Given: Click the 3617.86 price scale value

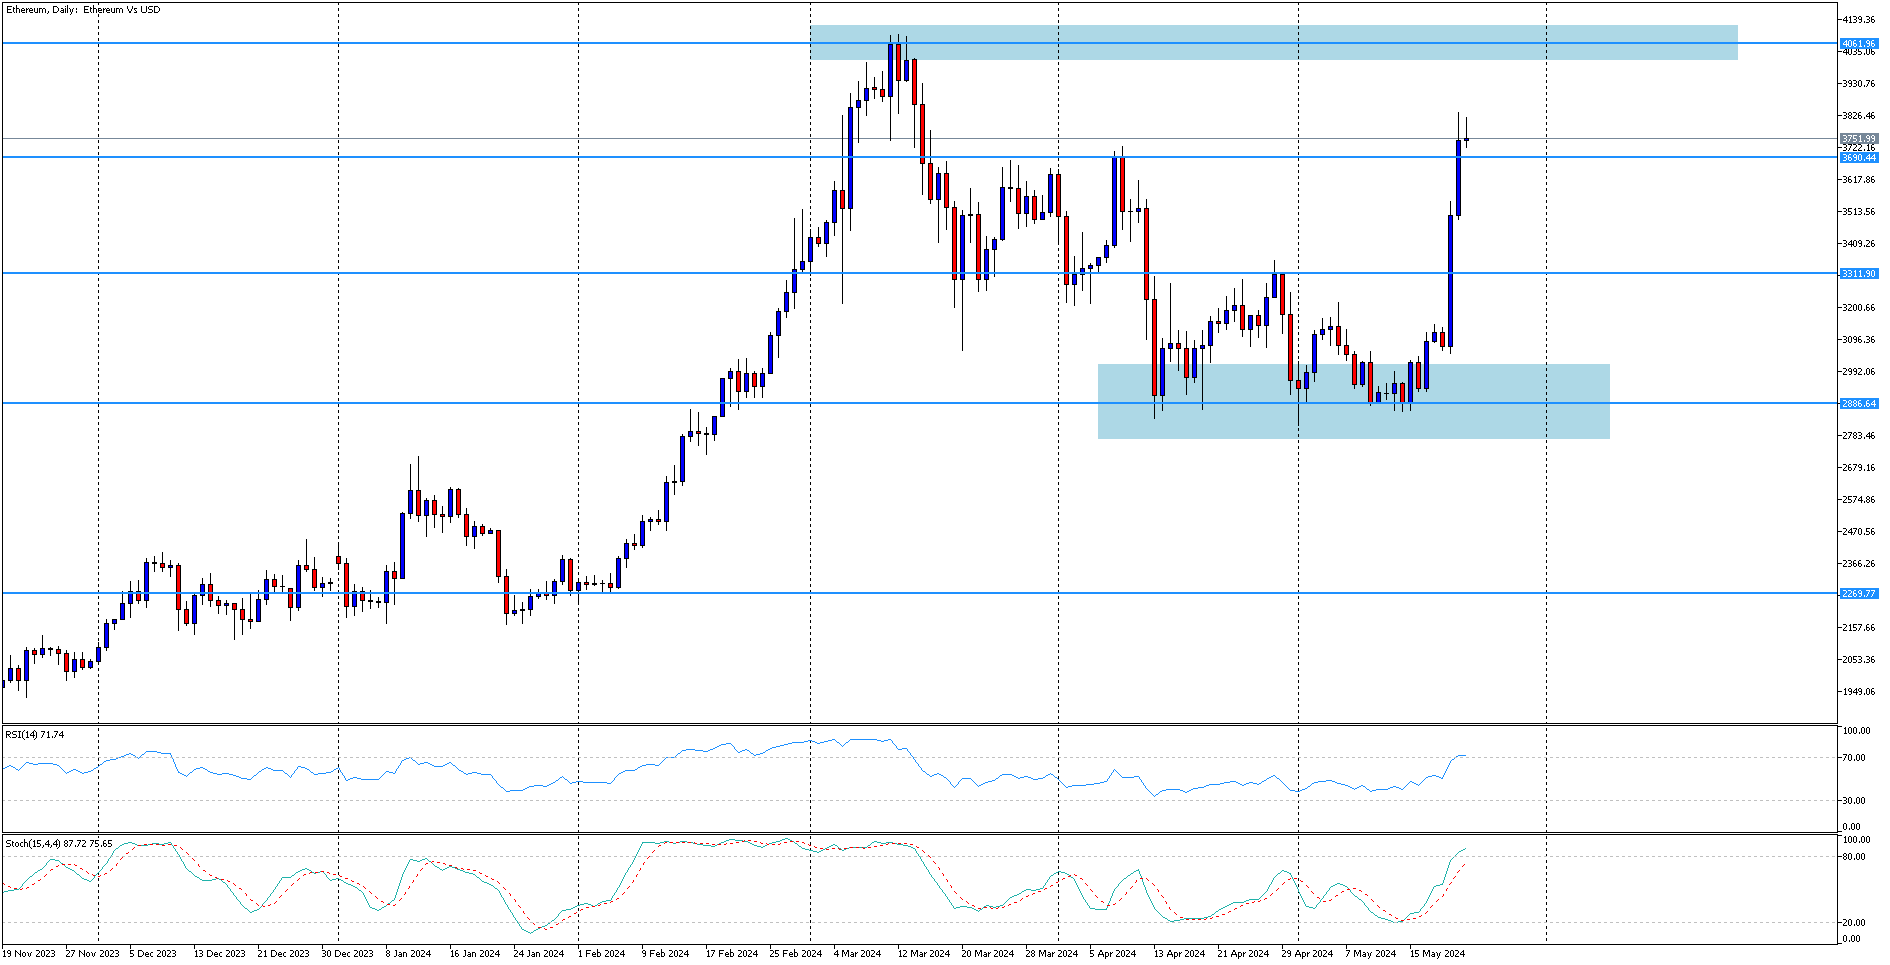Looking at the screenshot, I should point(1859,180).
